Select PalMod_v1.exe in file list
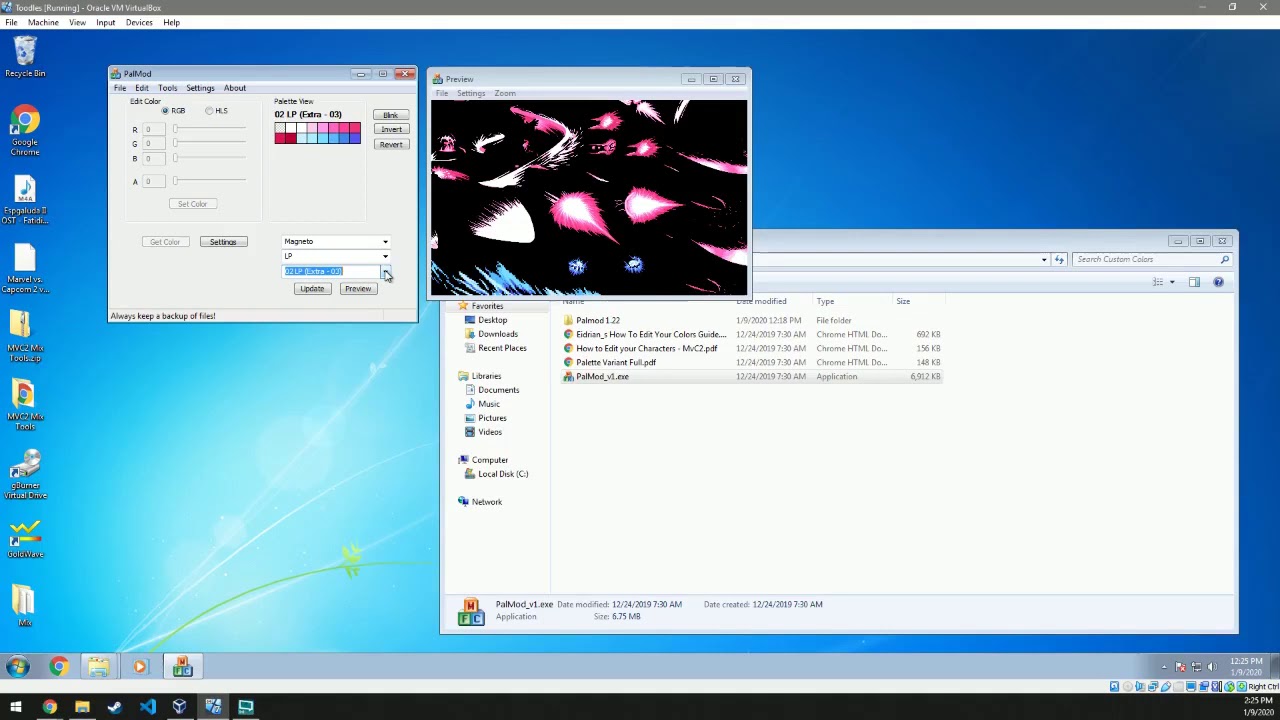Screen dimensions: 1280x720 752,377
